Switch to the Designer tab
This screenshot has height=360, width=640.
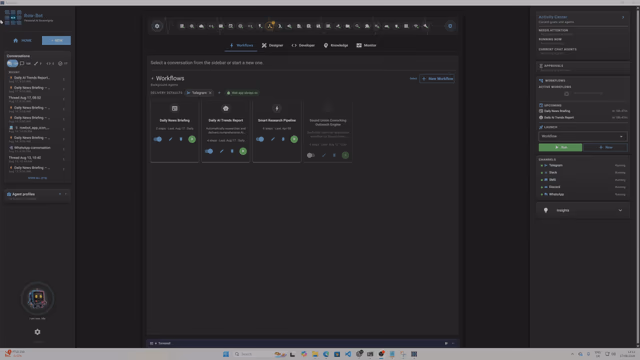tap(272, 45)
